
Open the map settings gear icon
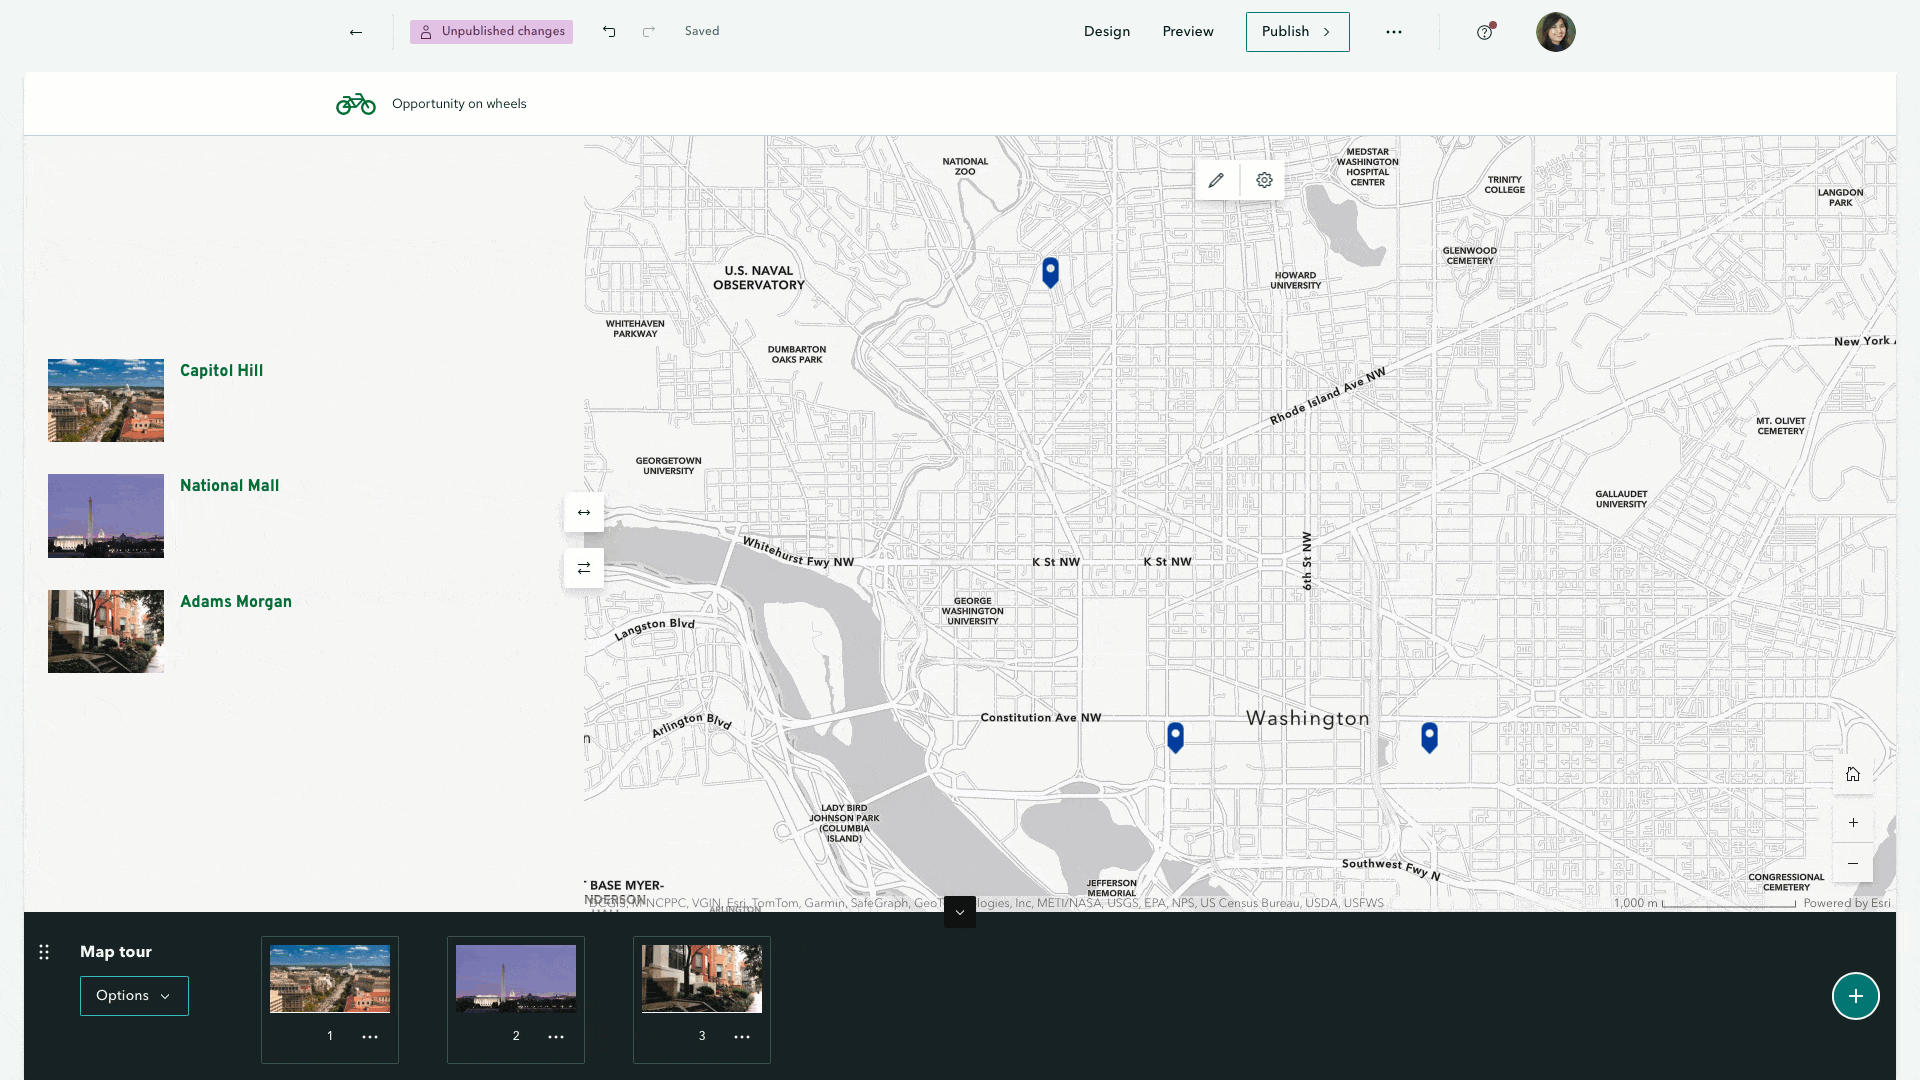pos(1264,180)
